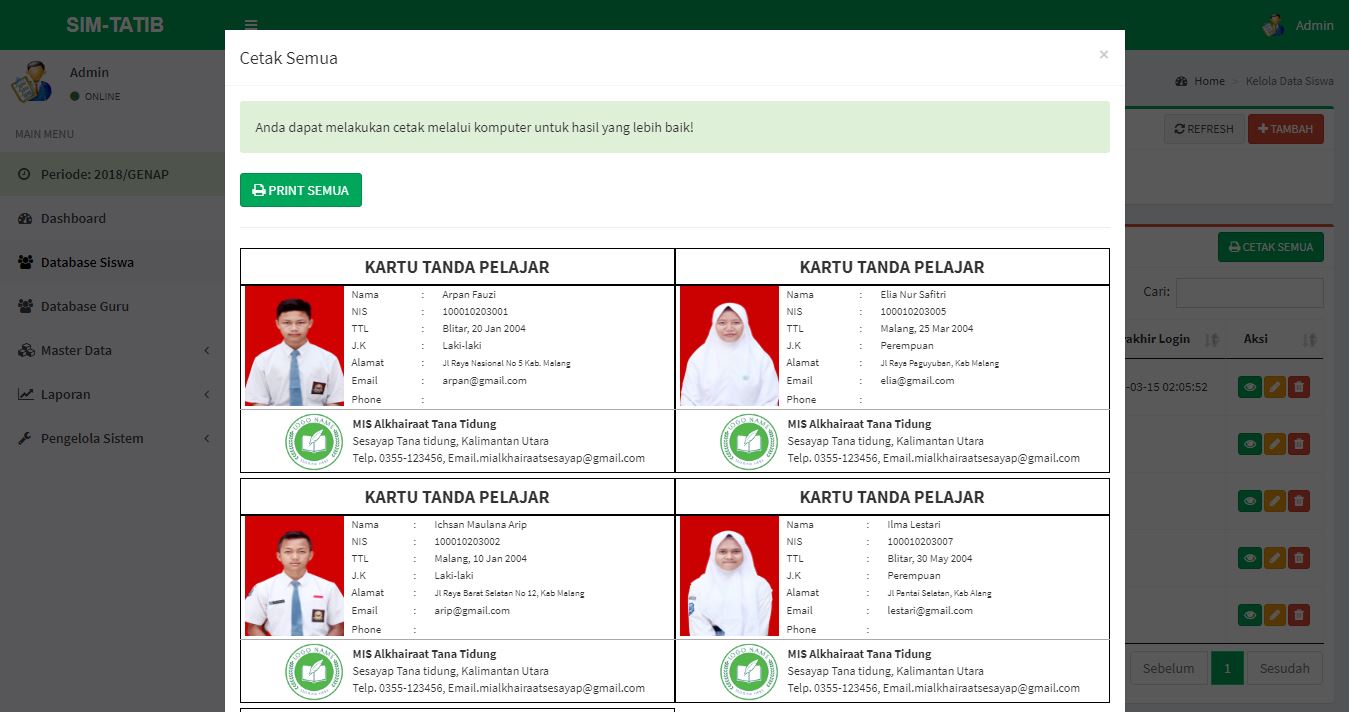
Task: Click the green PRINT SEMUA button
Action: pyautogui.click(x=301, y=190)
